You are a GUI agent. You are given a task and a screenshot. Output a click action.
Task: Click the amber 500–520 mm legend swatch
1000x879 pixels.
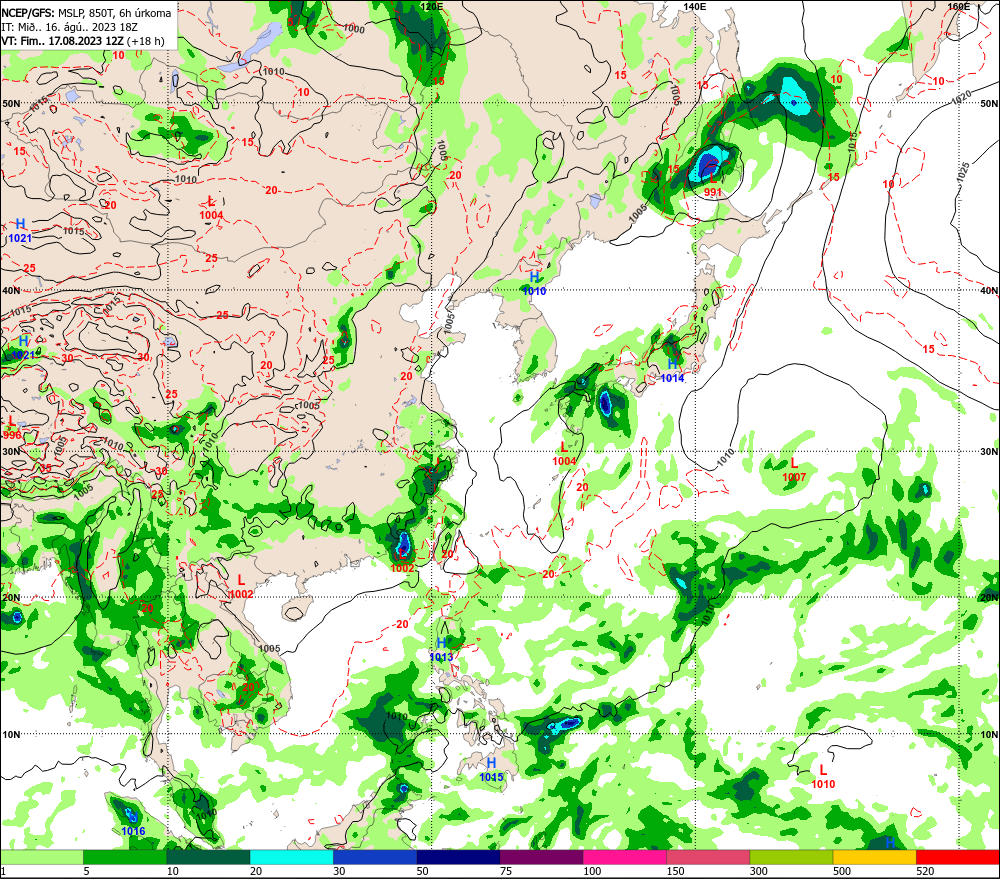point(874,857)
